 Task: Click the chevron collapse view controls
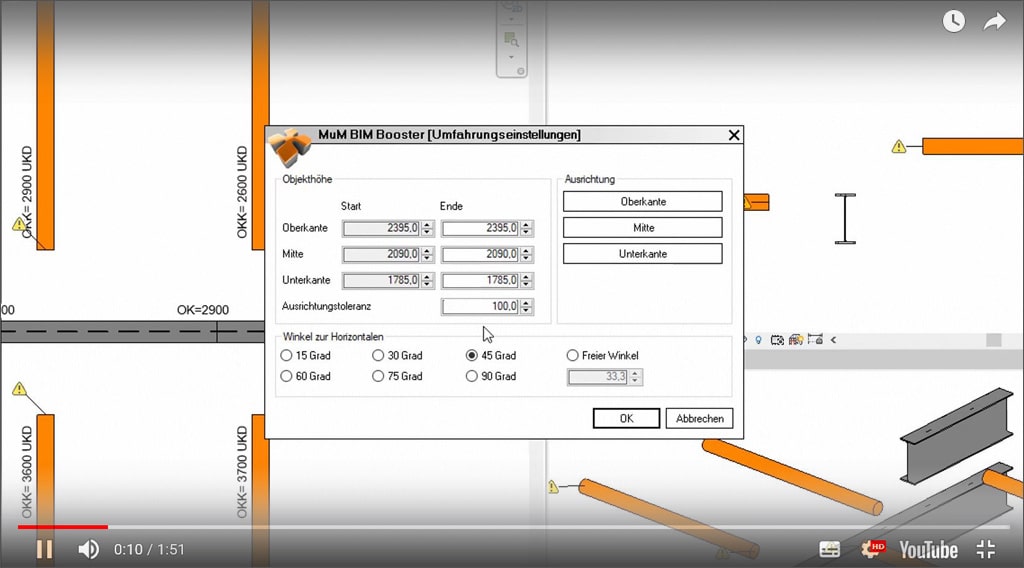[833, 339]
